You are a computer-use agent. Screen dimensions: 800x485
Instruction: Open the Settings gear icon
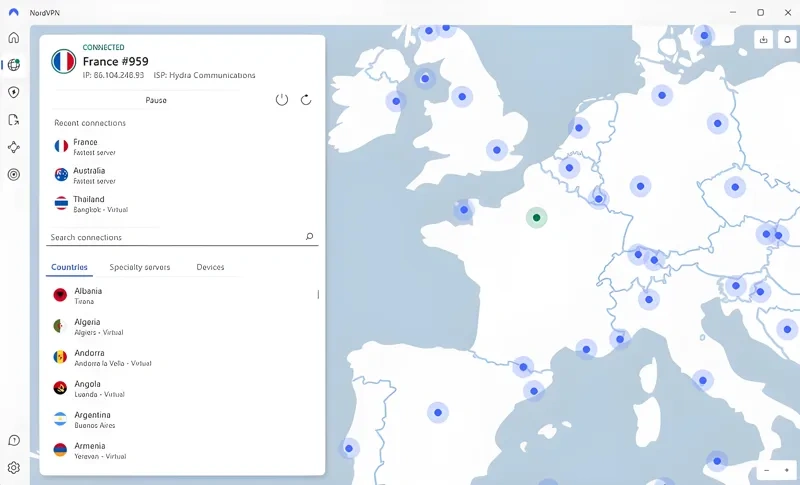click(x=14, y=467)
